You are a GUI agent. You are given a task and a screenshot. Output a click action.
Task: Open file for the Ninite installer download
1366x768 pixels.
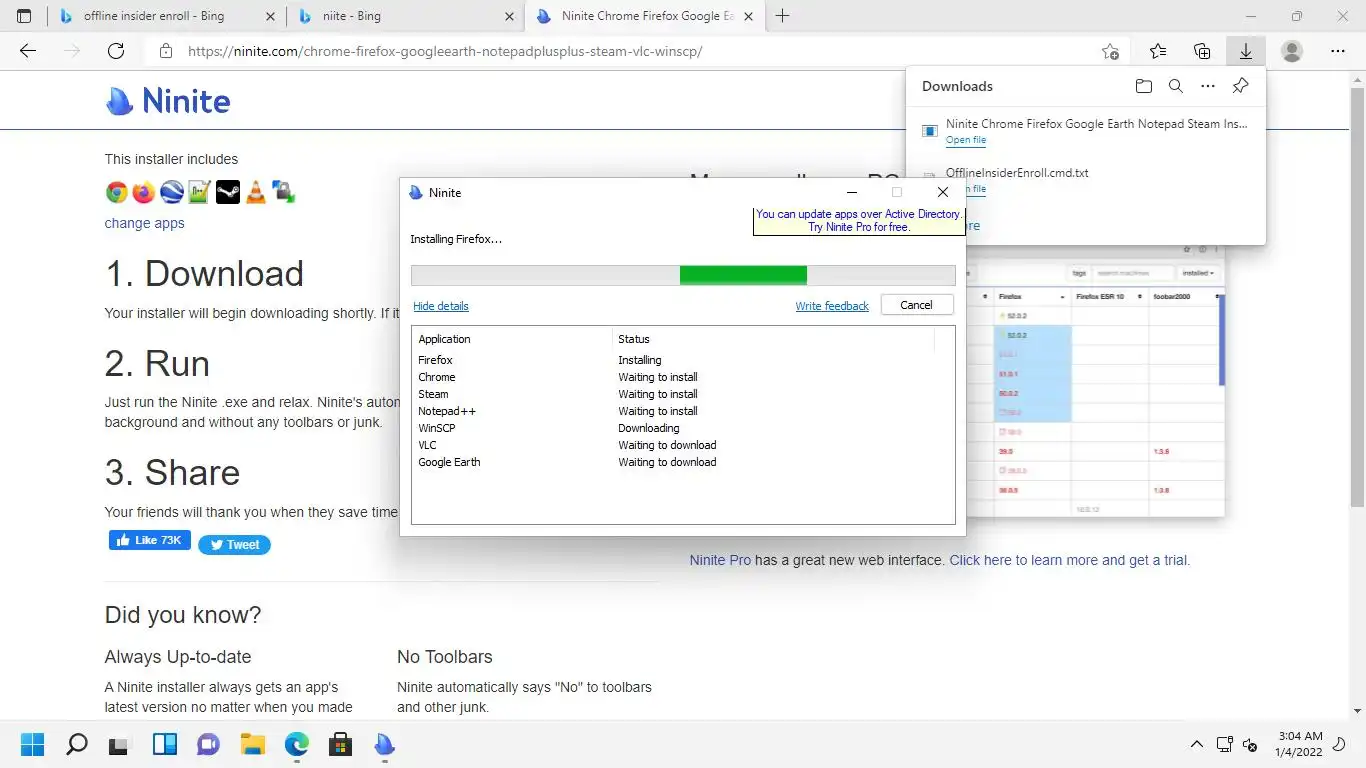[x=966, y=141]
